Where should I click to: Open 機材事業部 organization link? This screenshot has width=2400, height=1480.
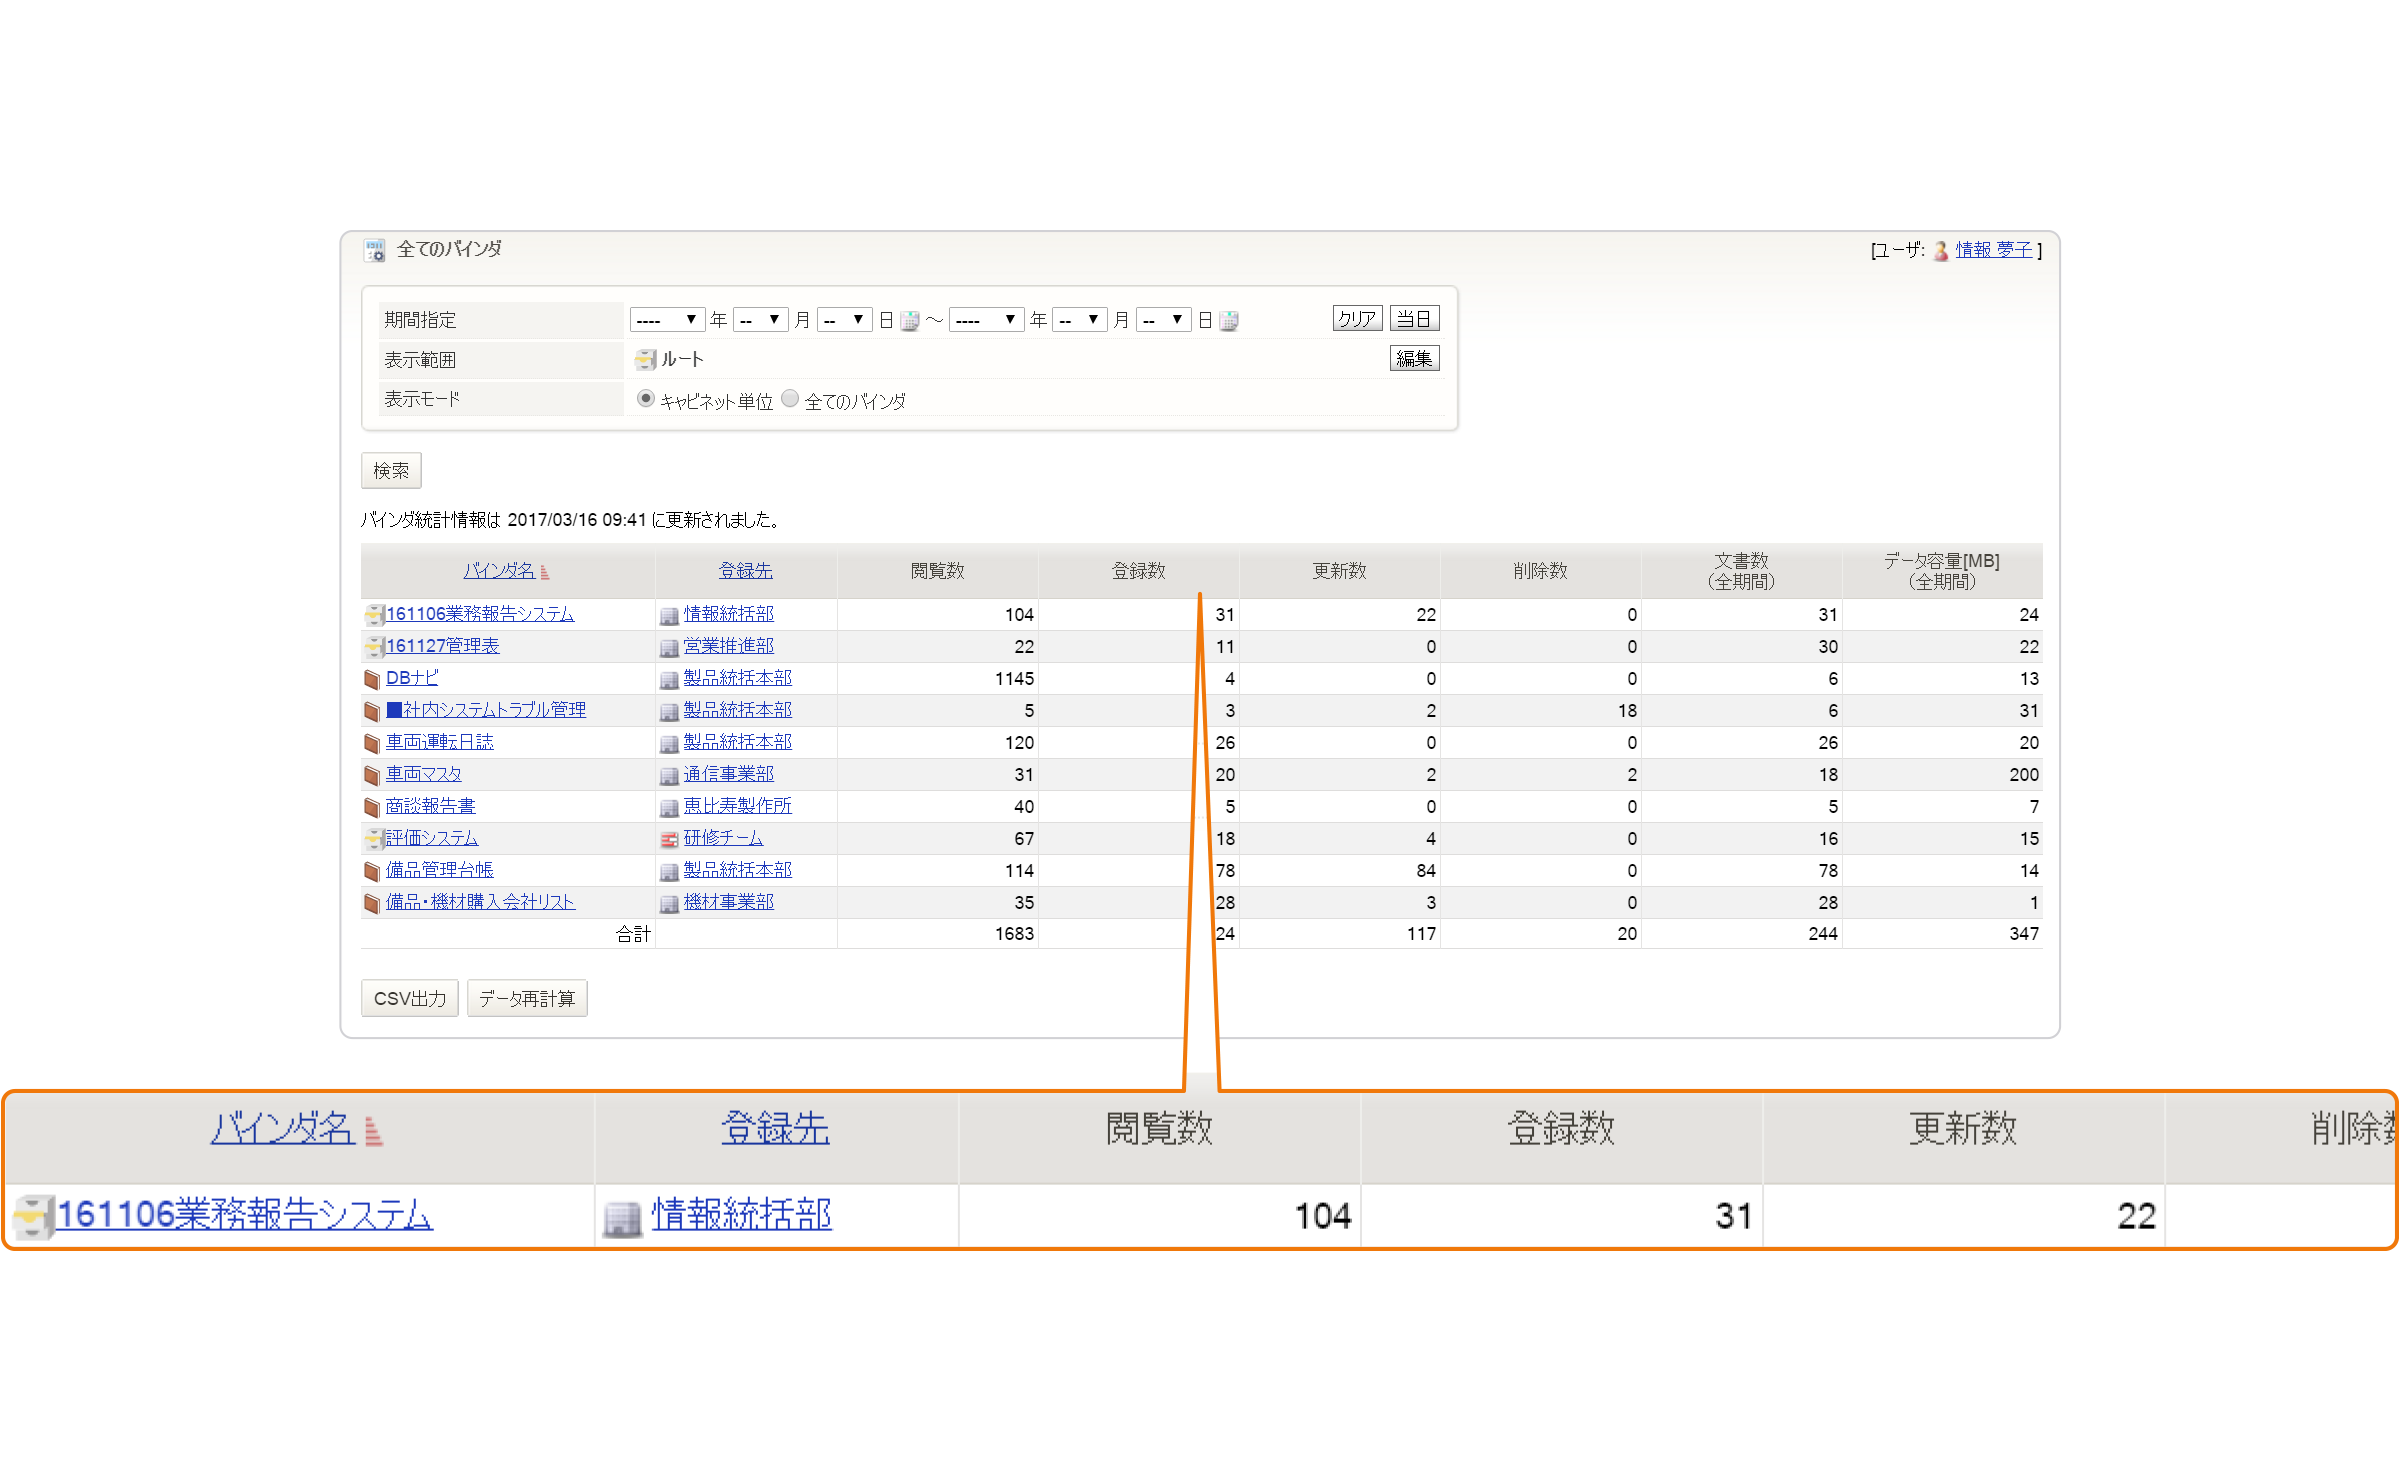point(729,902)
